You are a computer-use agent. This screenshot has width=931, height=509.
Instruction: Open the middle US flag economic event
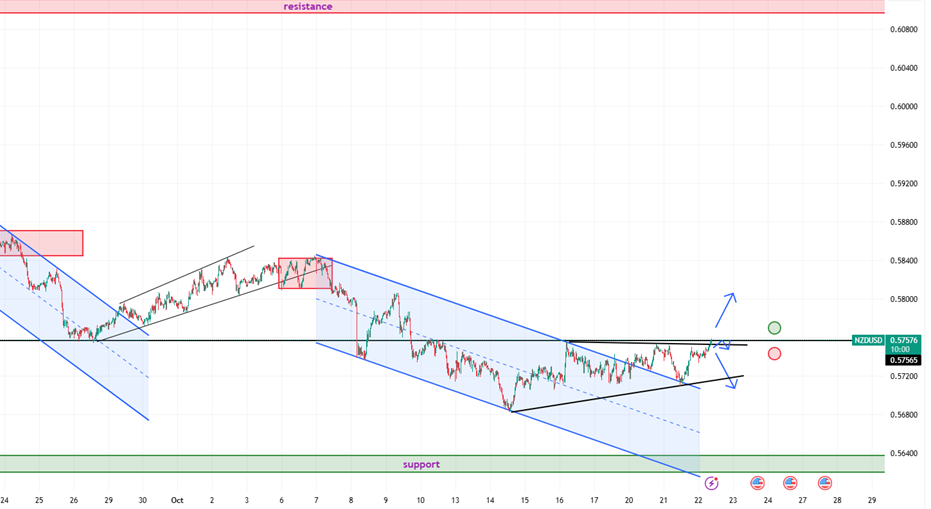click(790, 483)
